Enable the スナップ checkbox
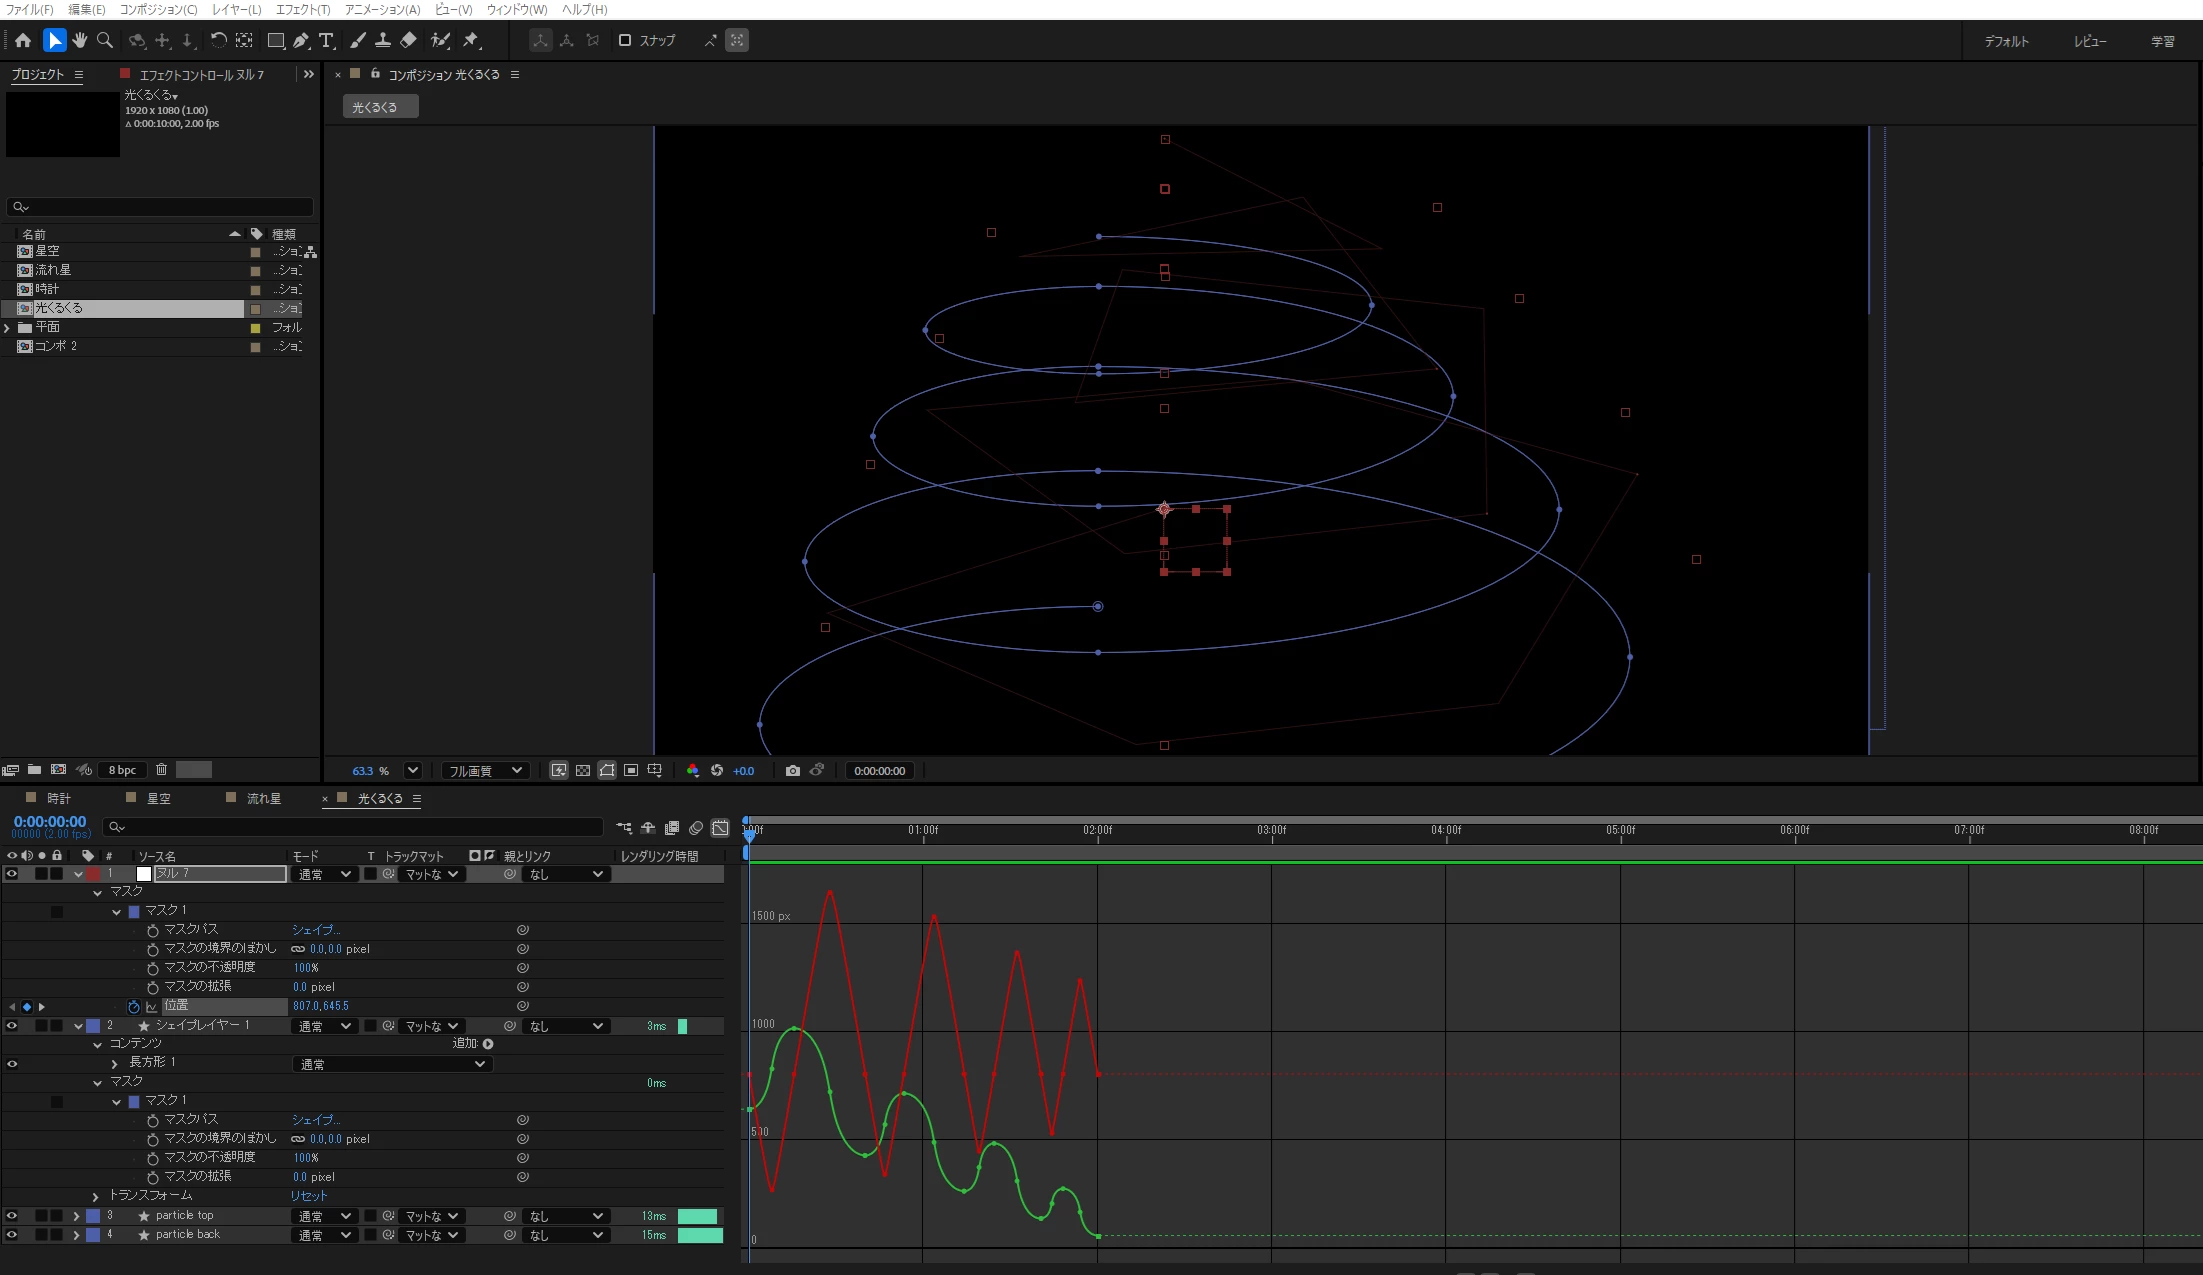 coord(625,40)
